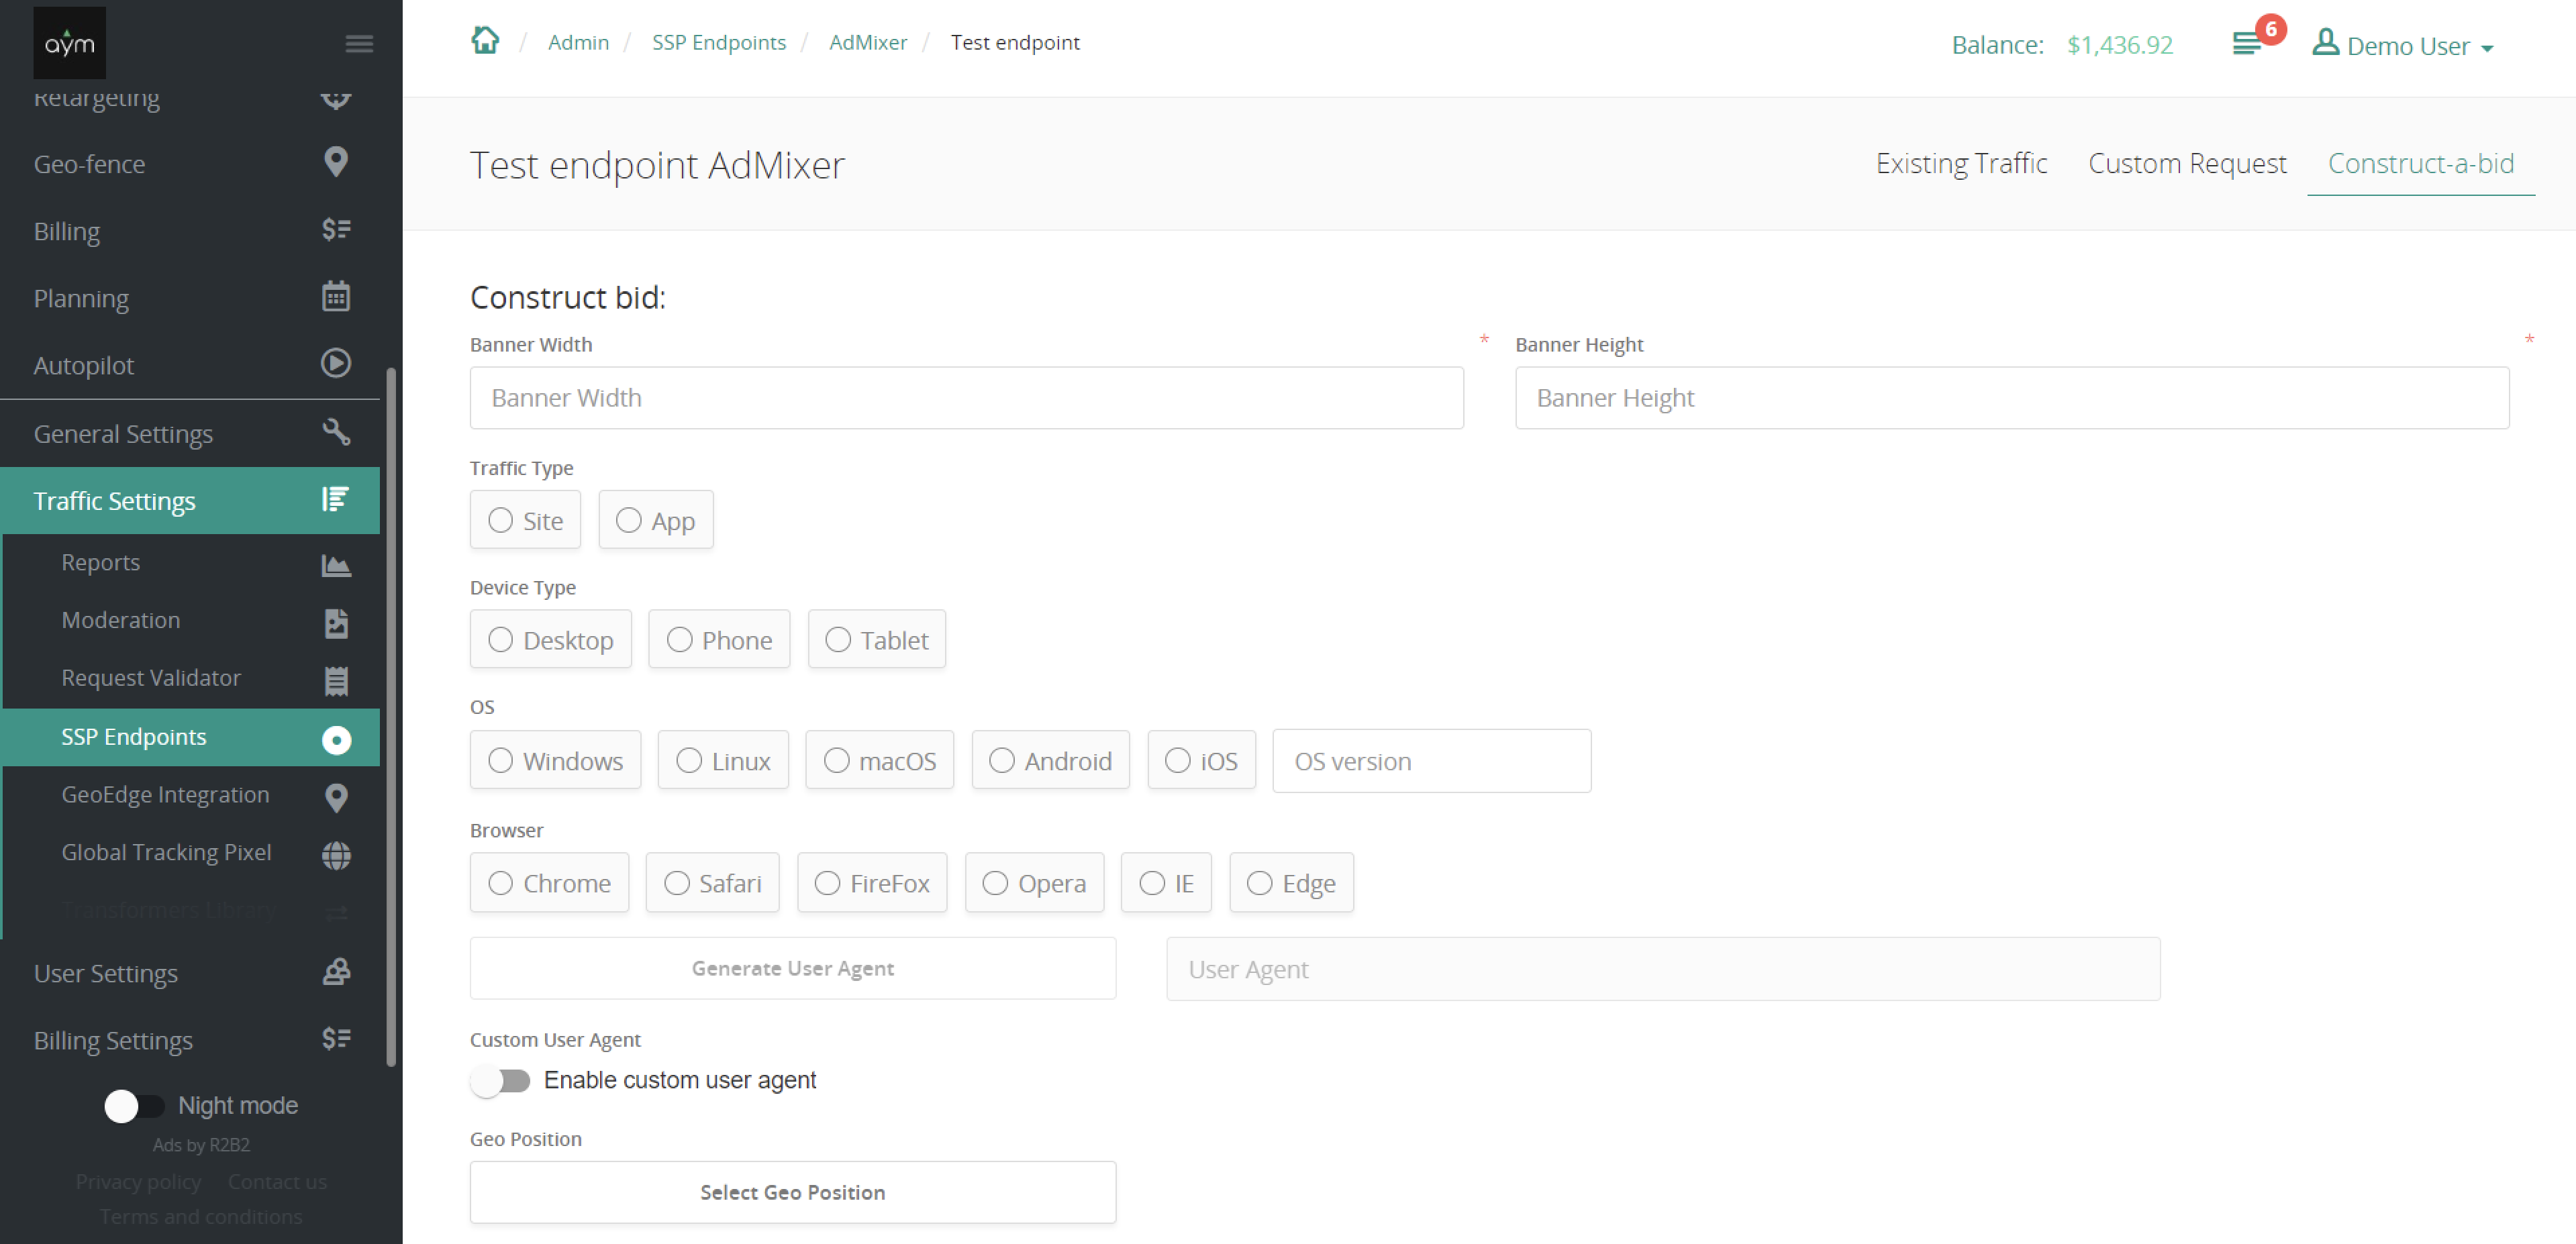Click the aym logo
This screenshot has height=1244, width=2576.
(x=69, y=43)
